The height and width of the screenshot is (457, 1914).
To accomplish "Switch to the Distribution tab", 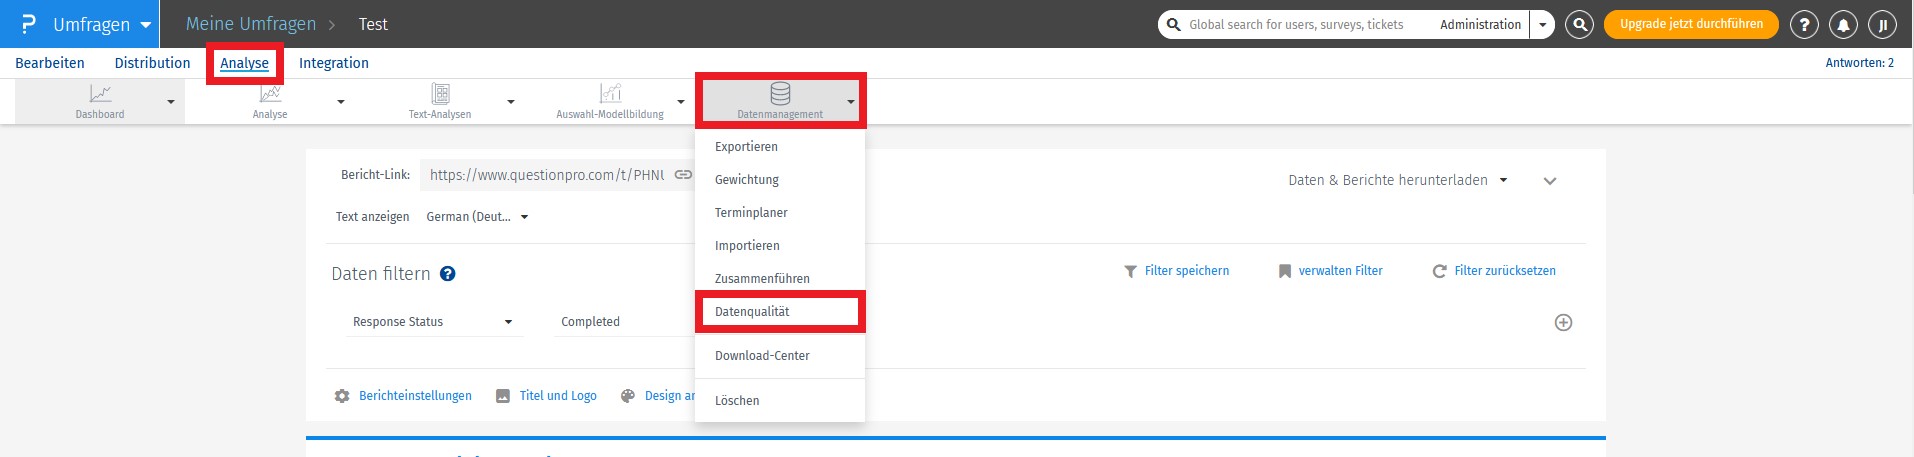I will pos(152,63).
